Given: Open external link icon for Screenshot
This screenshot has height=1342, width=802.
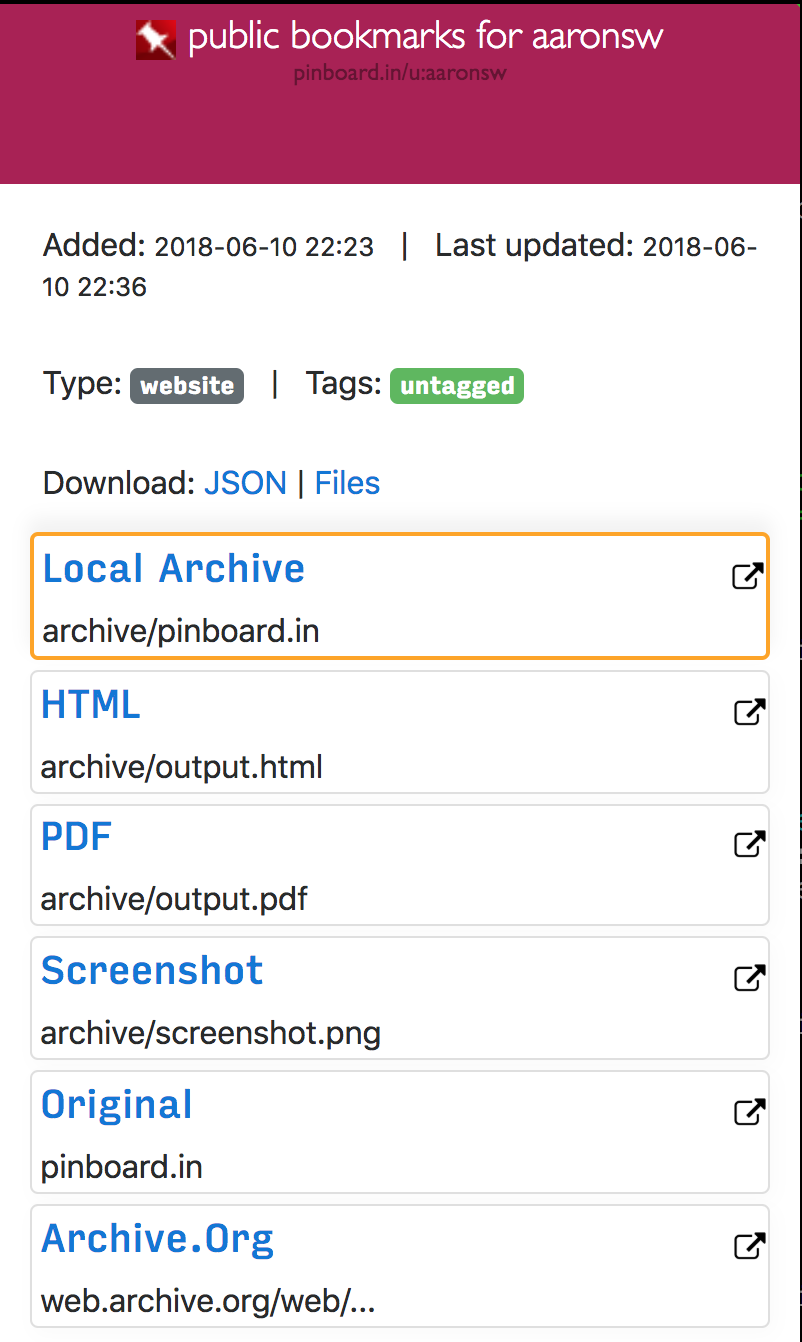Looking at the screenshot, I should [749, 978].
